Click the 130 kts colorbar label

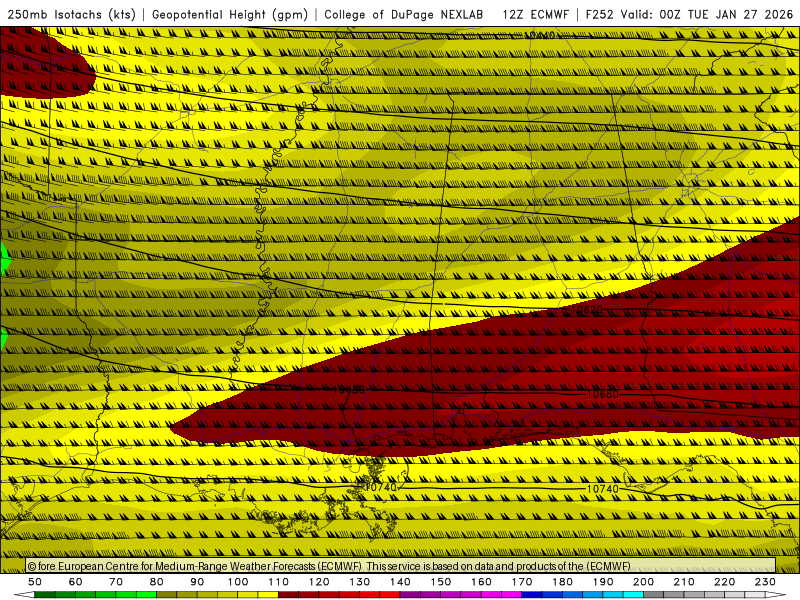(360, 582)
